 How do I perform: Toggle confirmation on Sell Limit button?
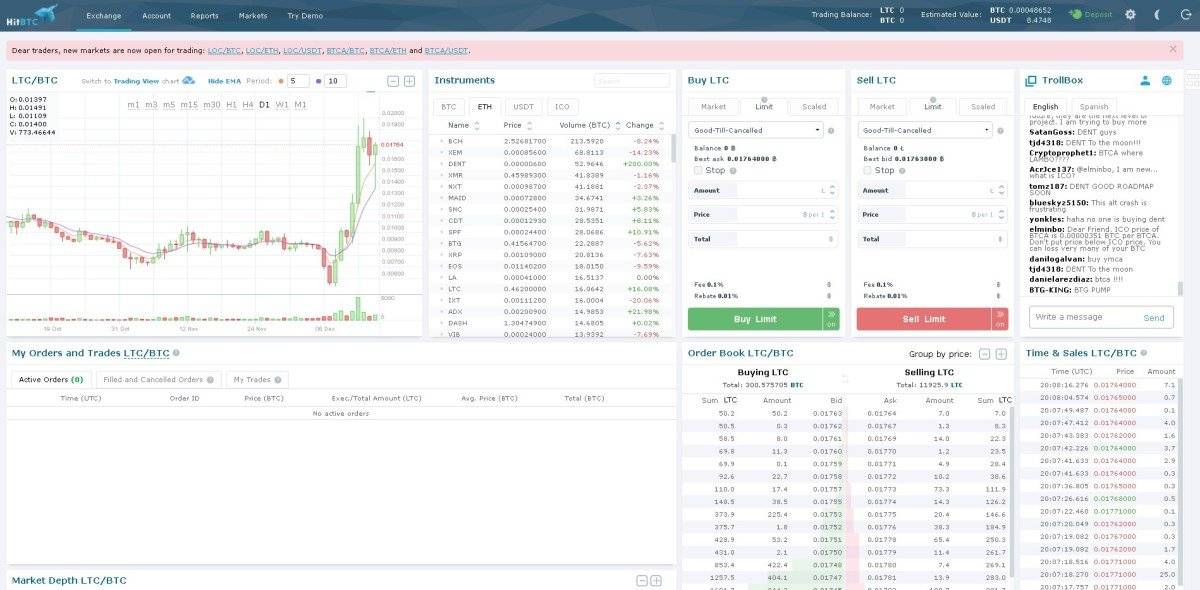click(1000, 319)
